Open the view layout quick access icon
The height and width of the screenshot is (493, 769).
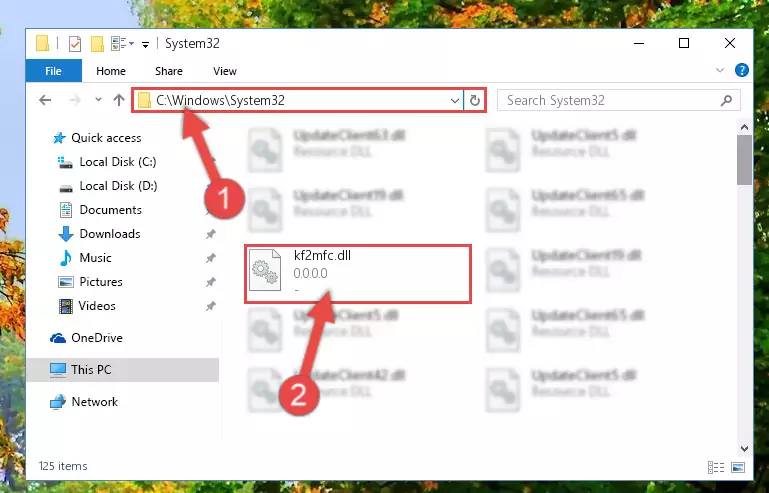tap(122, 44)
